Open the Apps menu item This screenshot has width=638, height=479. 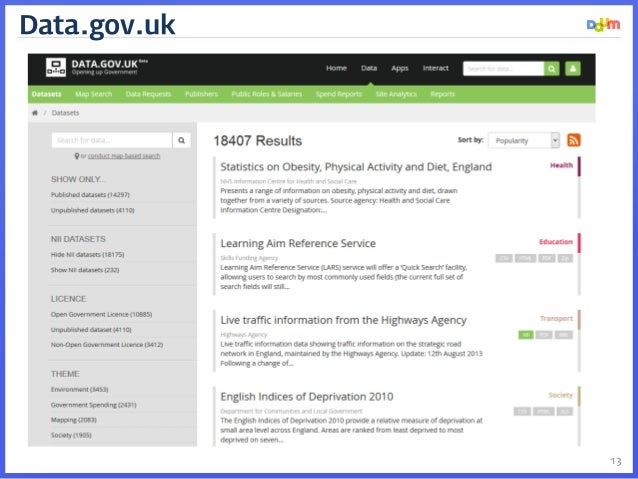400,68
